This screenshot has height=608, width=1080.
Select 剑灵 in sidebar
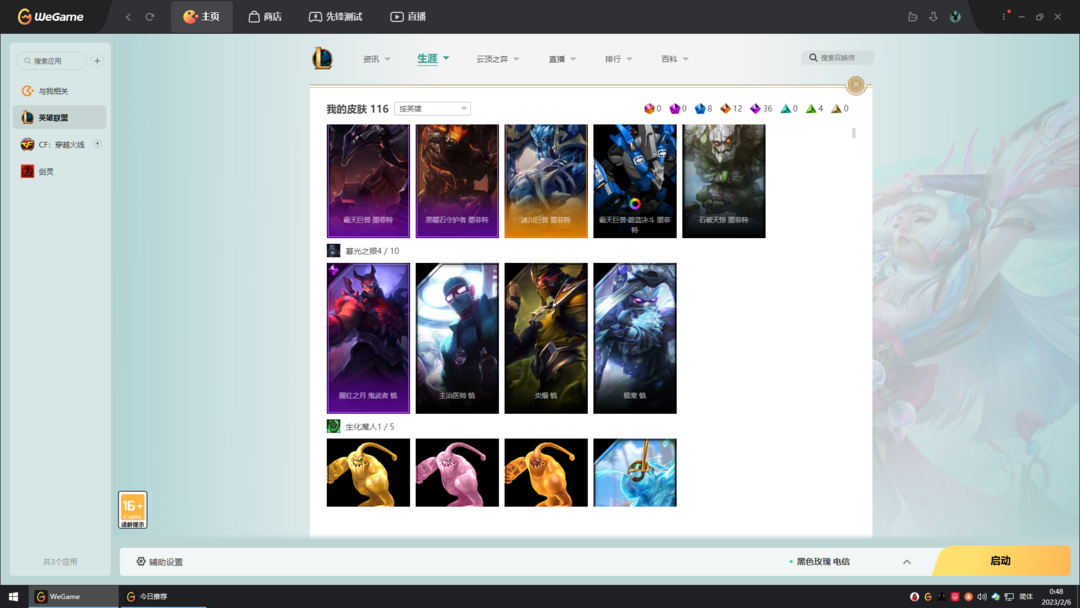60,171
